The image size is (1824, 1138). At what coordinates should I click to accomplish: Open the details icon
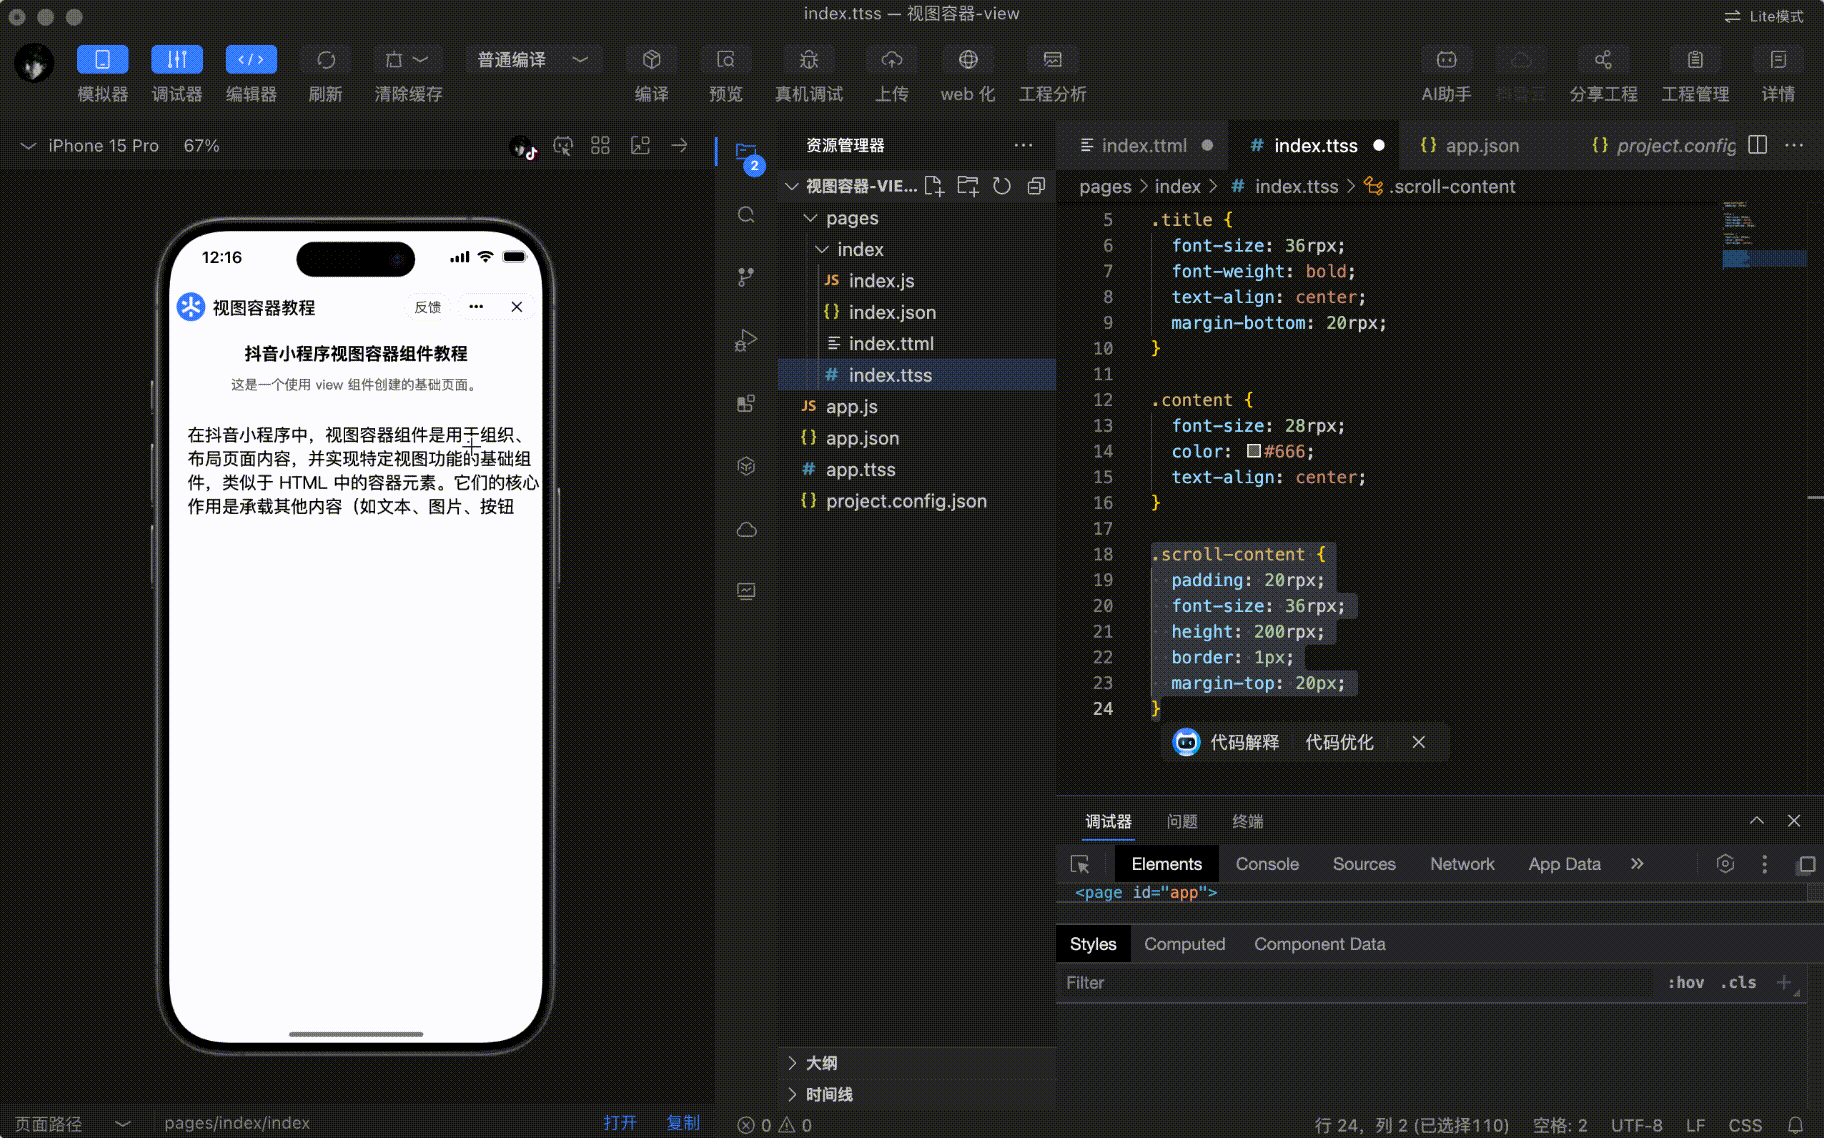pyautogui.click(x=1778, y=60)
